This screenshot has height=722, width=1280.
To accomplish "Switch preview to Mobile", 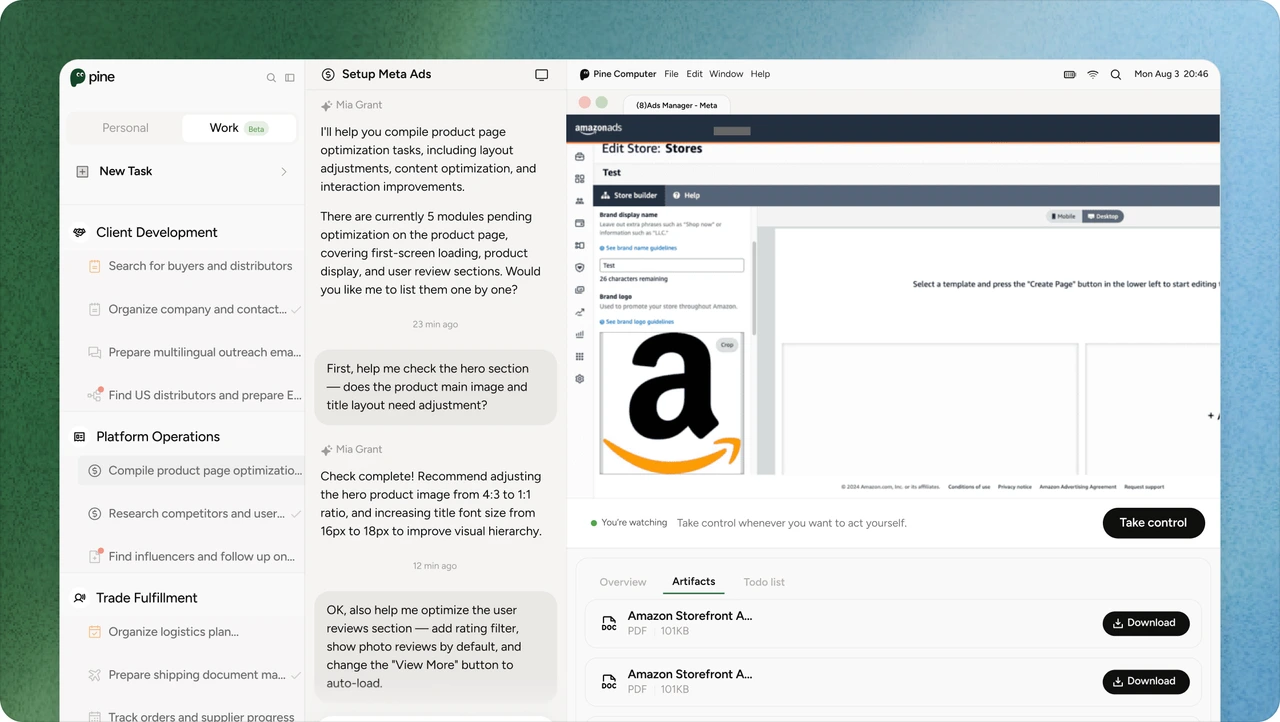I will point(1063,216).
